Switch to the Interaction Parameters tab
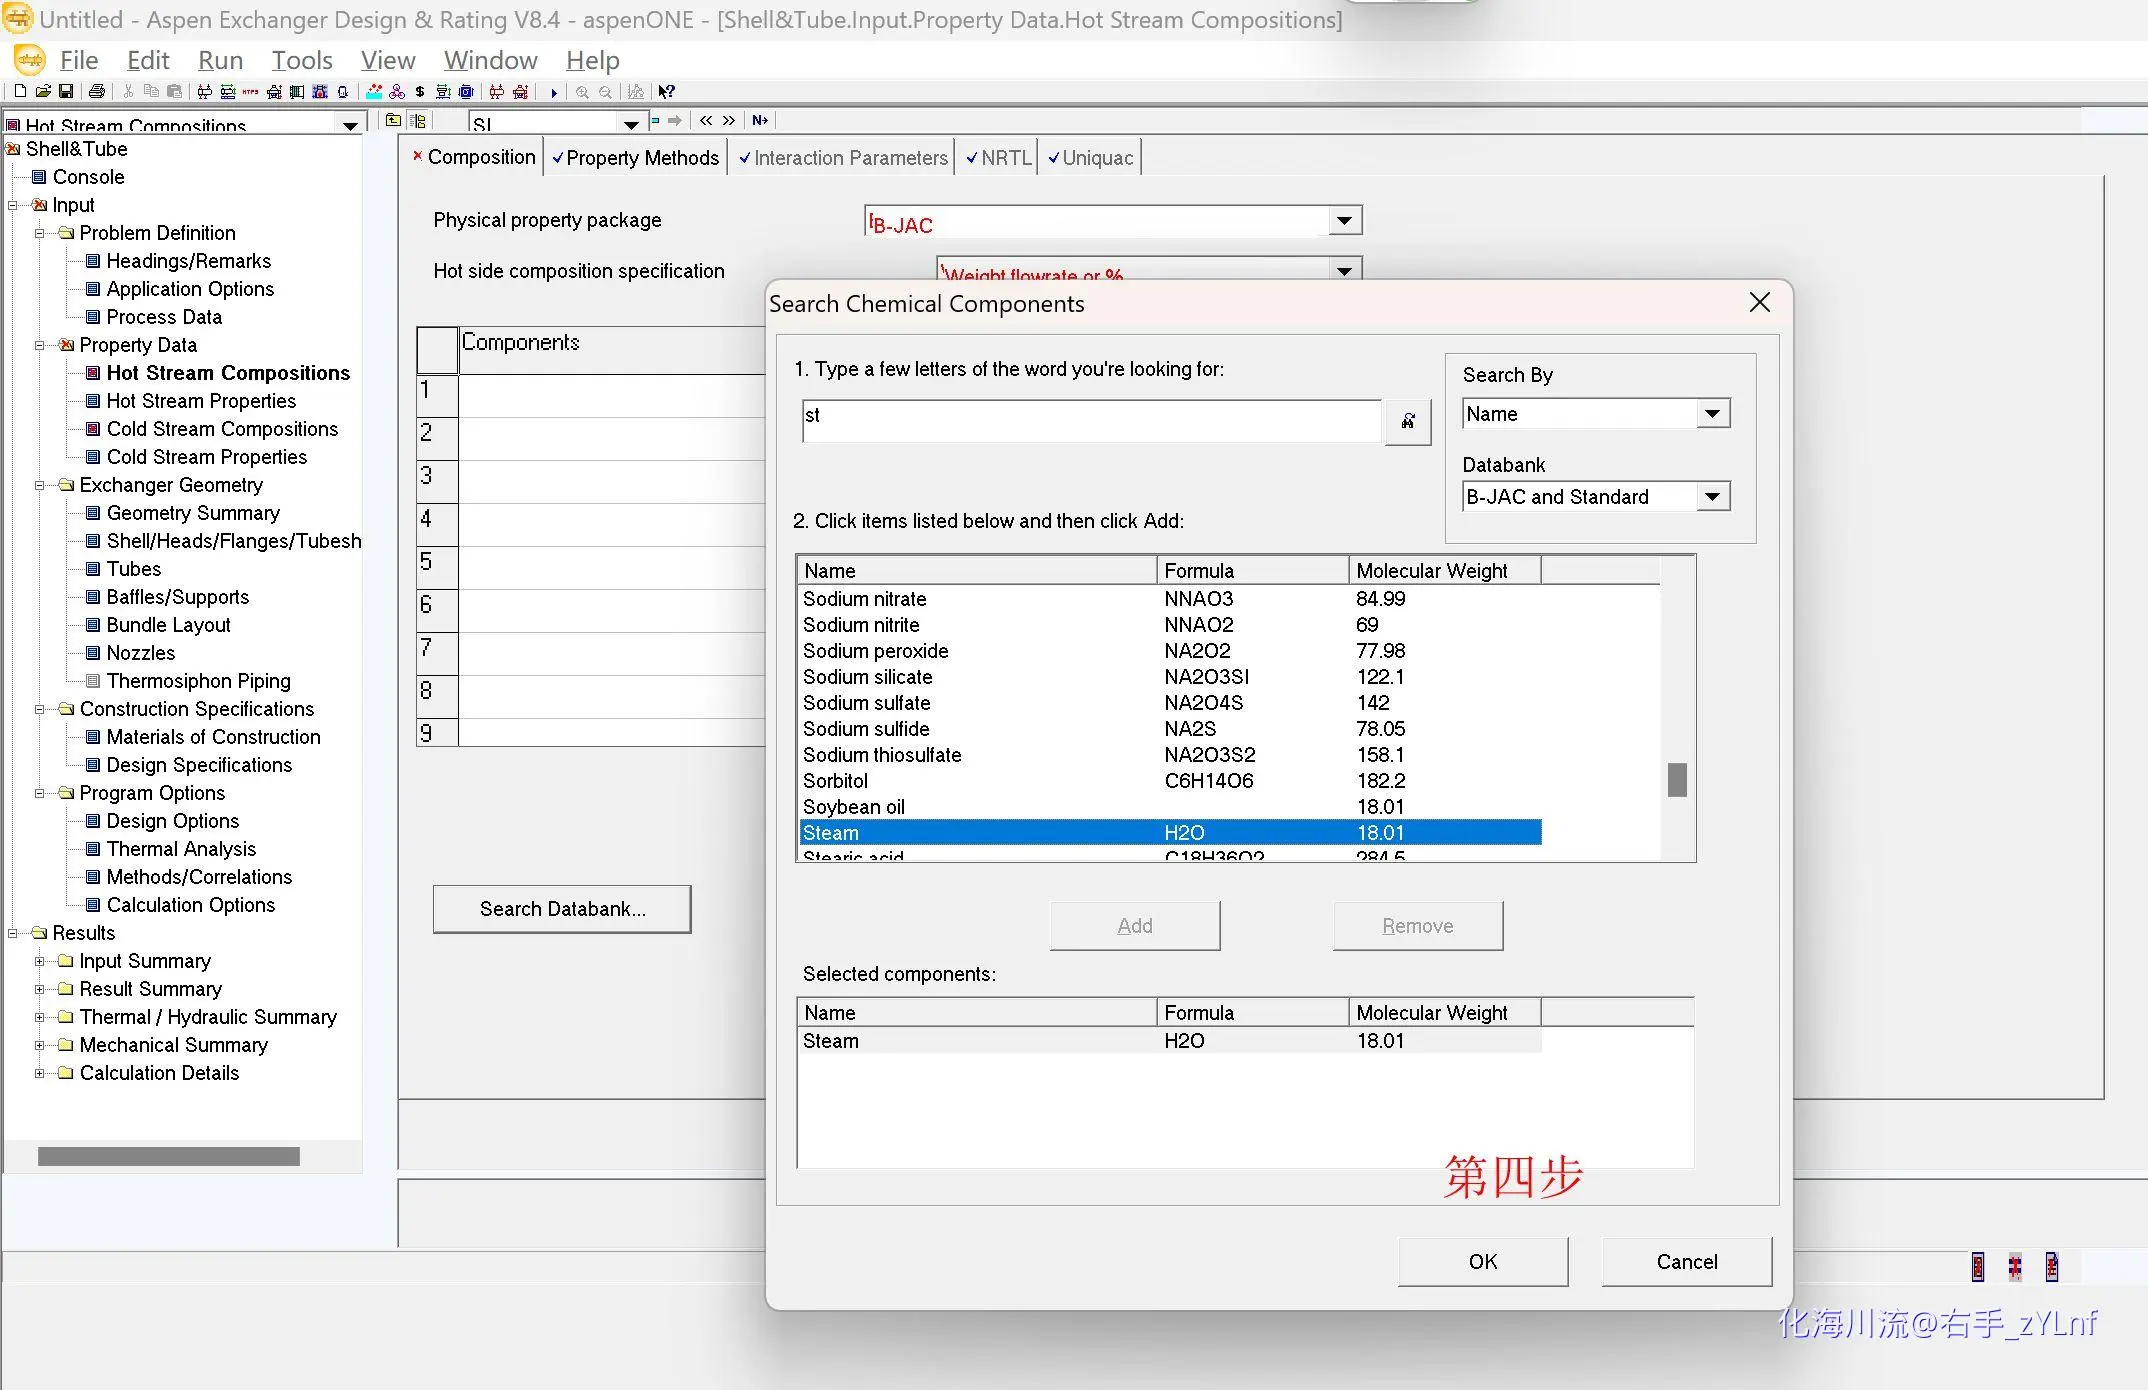Screen dimensions: 2148x1390 pyautogui.click(x=842, y=158)
